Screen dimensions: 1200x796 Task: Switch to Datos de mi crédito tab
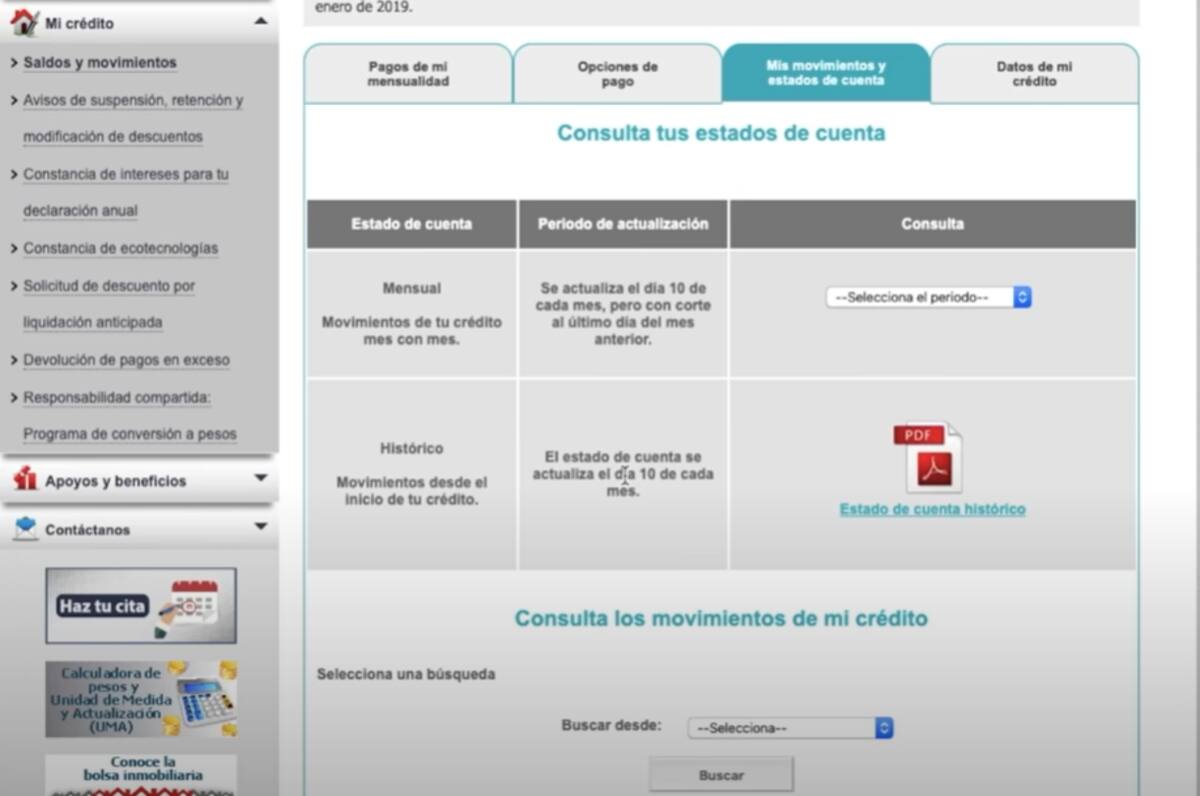(x=1034, y=74)
